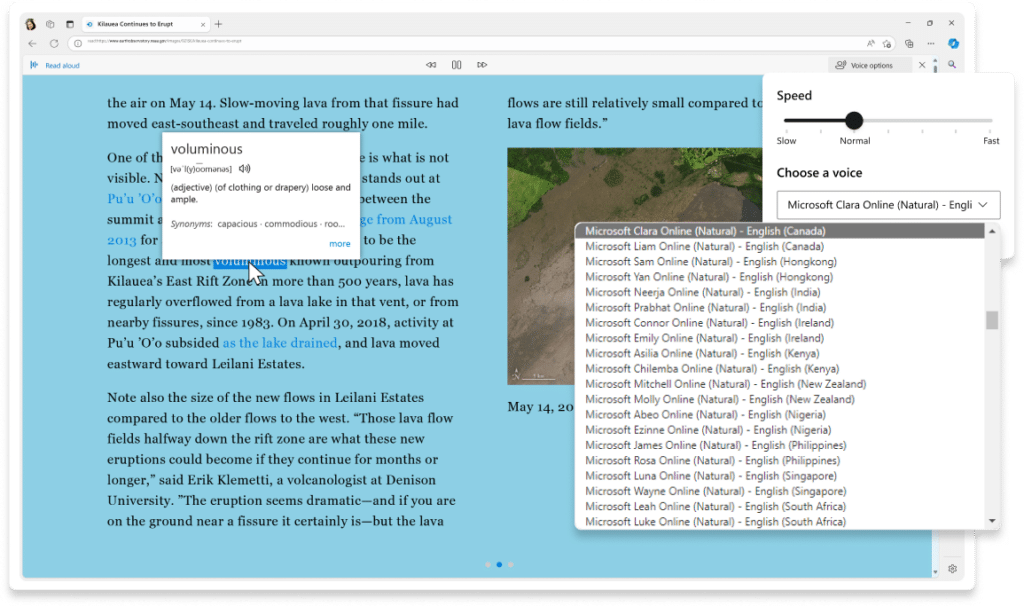Pick Microsoft Abeo Online English (Nigeria)

[x=780, y=415]
